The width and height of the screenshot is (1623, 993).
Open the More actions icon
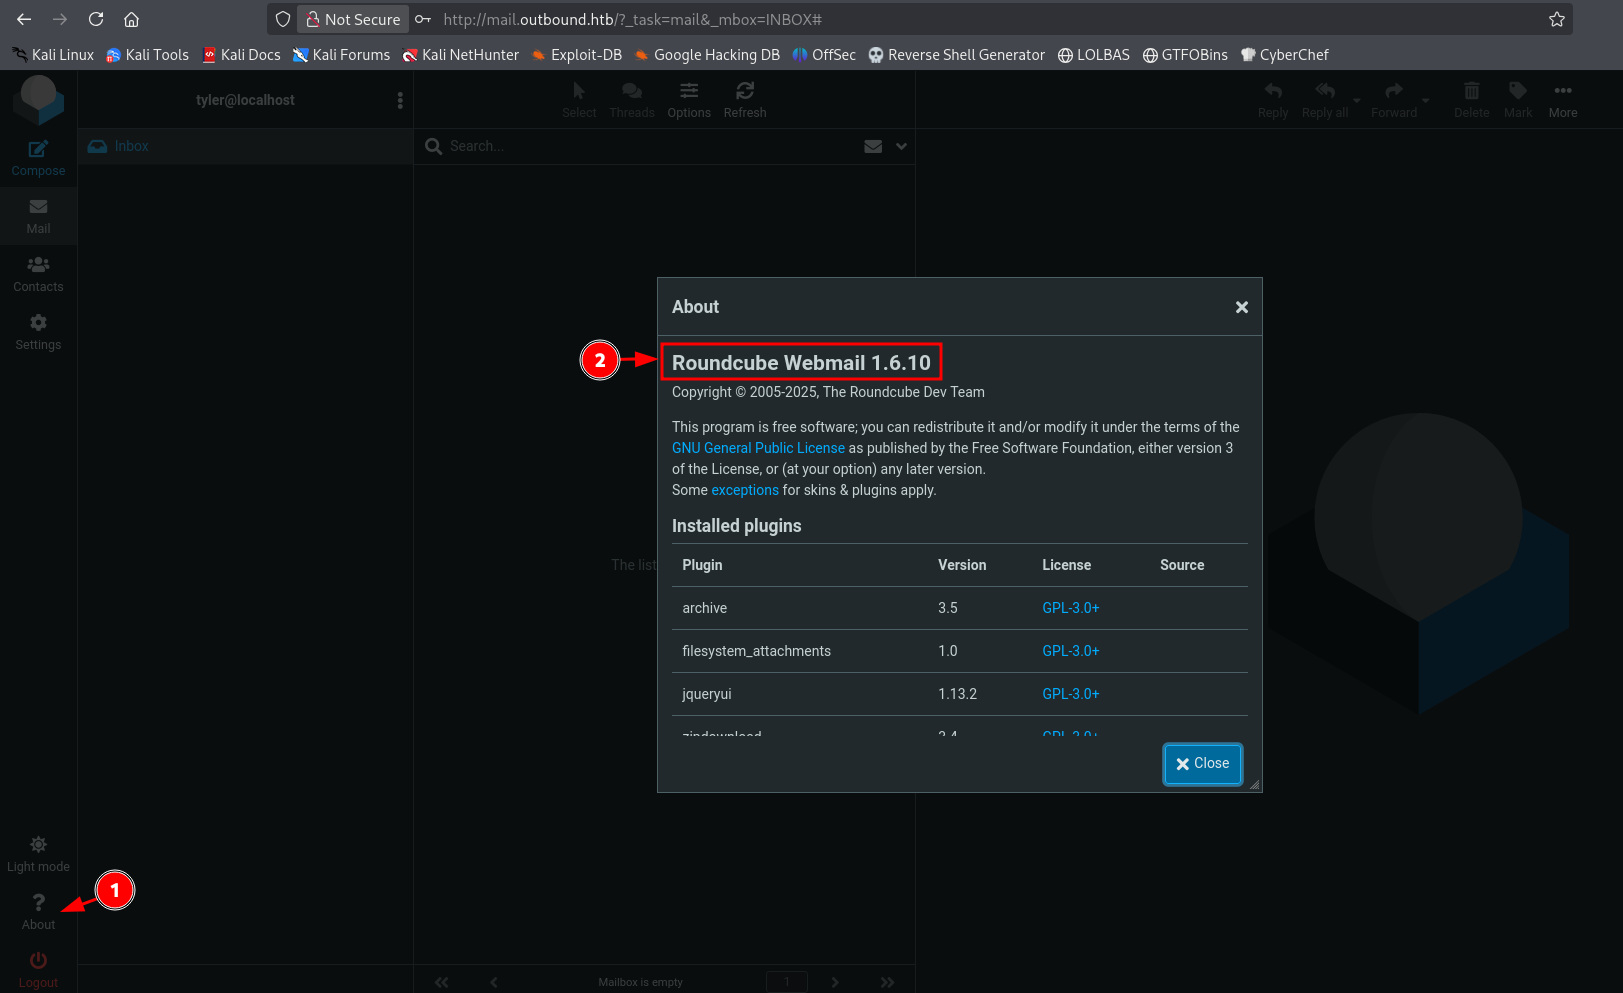click(x=1563, y=92)
